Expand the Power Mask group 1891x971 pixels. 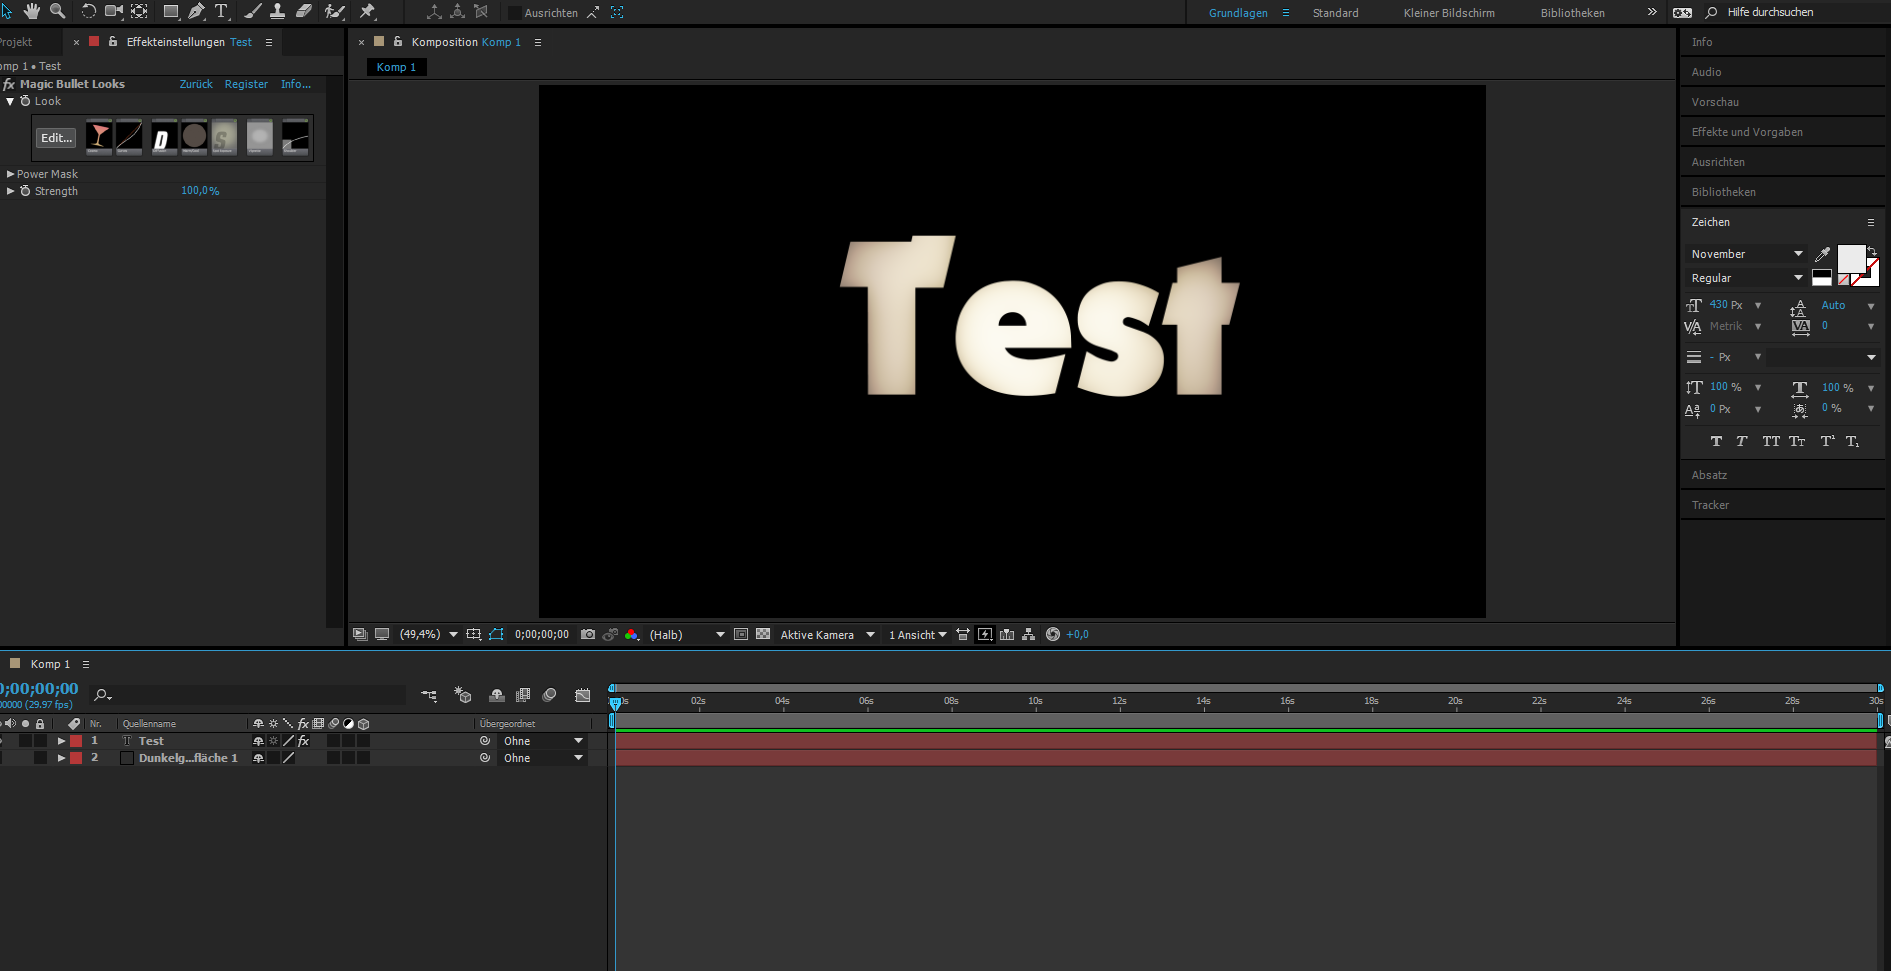(10, 174)
